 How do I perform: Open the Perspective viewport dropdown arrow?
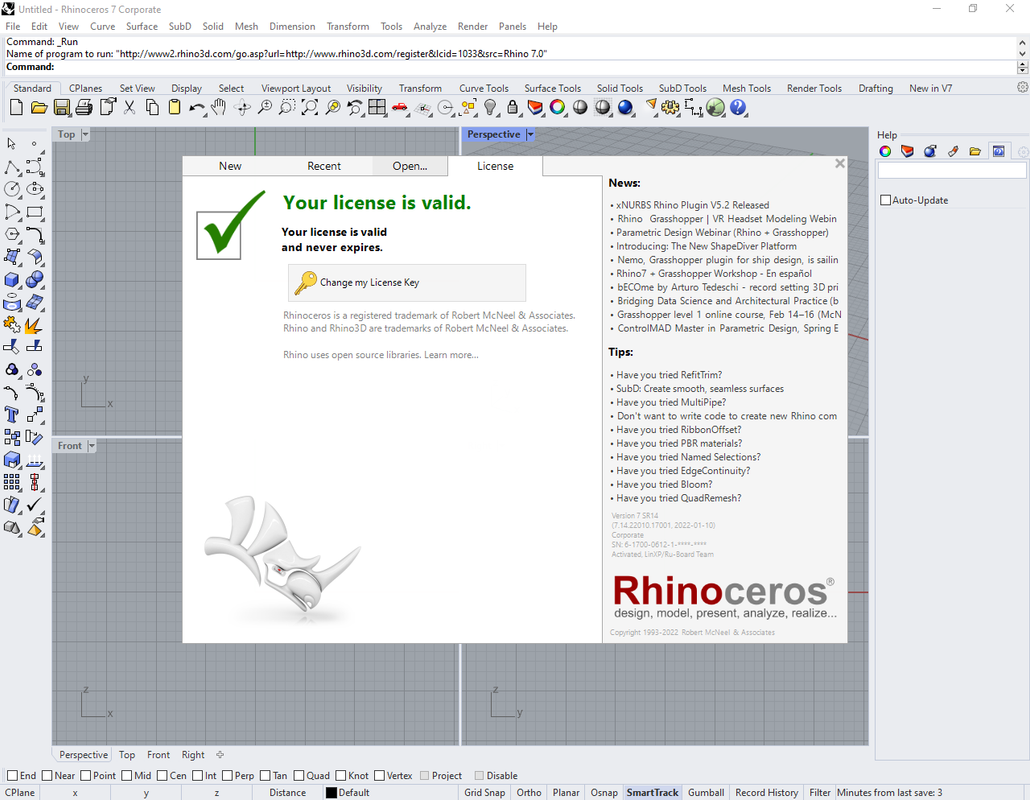click(530, 135)
